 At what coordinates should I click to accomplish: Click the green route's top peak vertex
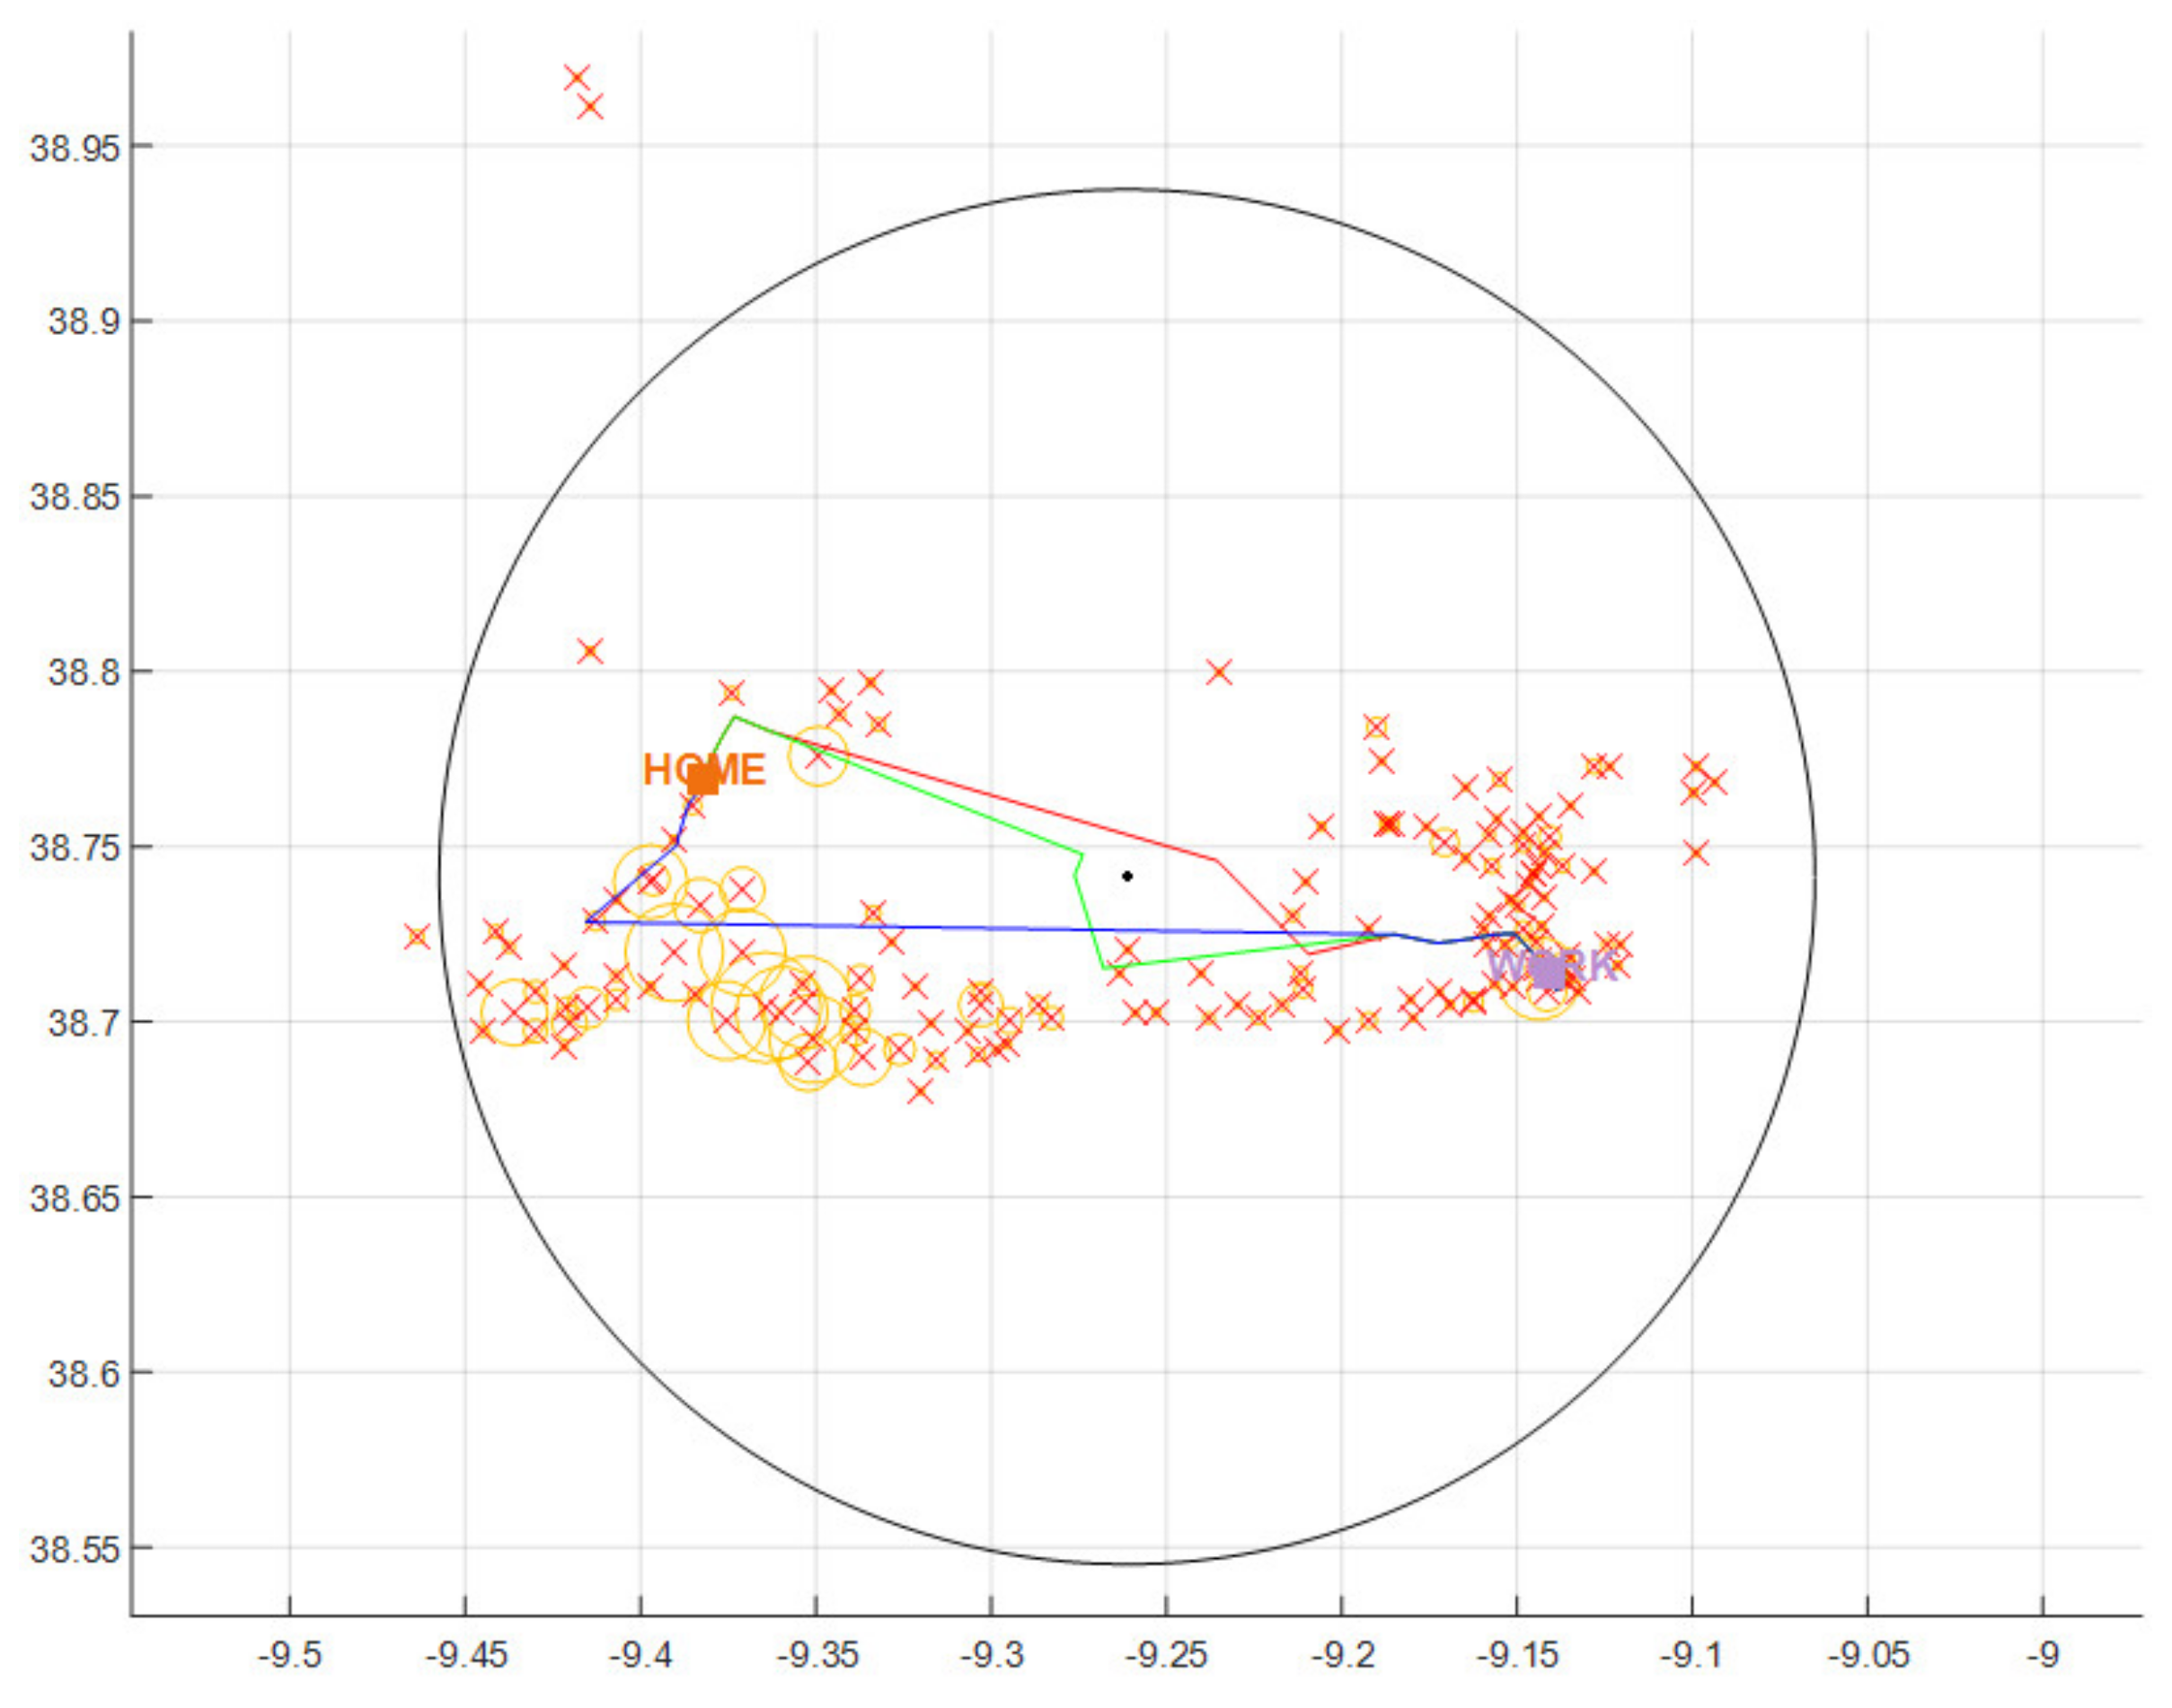coord(736,717)
